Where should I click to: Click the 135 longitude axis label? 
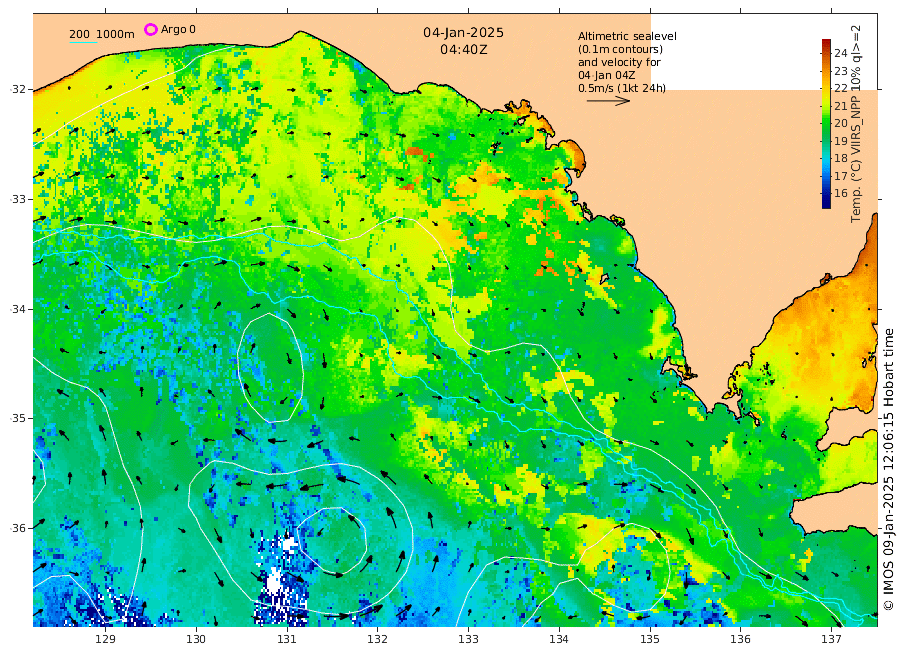click(x=650, y=639)
